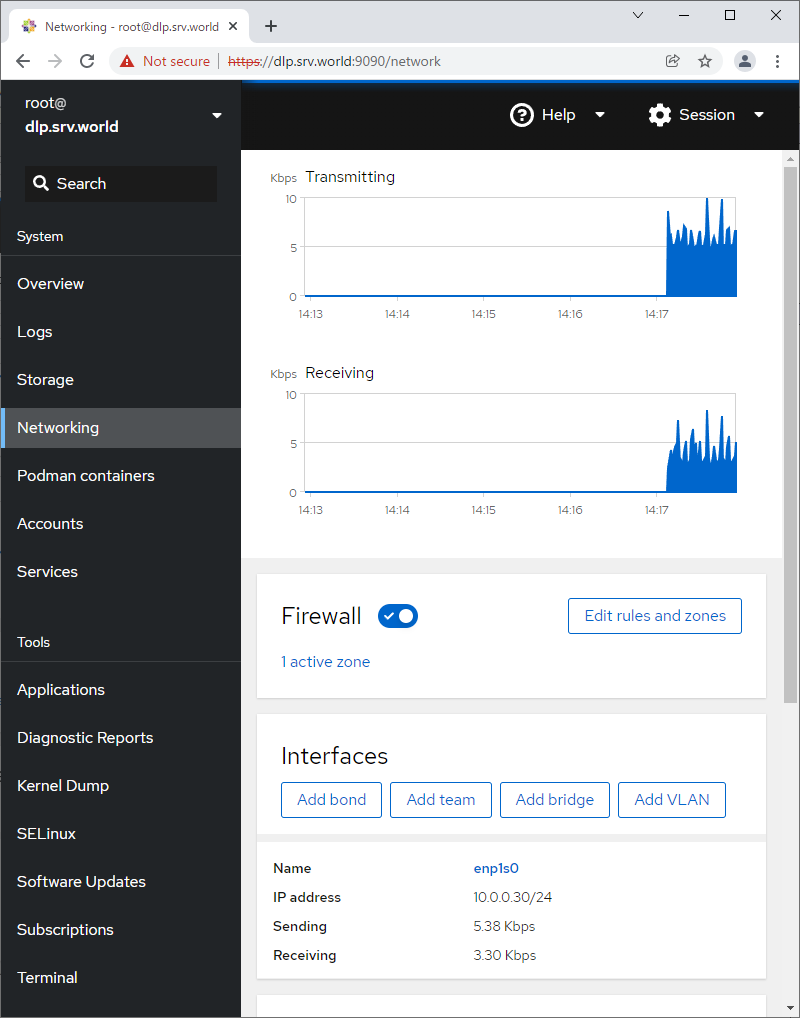The height and width of the screenshot is (1018, 800).
Task: Expand the Help dropdown menu
Action: (558, 115)
